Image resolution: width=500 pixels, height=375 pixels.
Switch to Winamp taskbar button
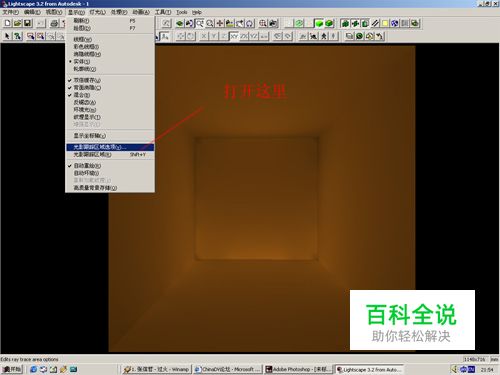click(156, 369)
